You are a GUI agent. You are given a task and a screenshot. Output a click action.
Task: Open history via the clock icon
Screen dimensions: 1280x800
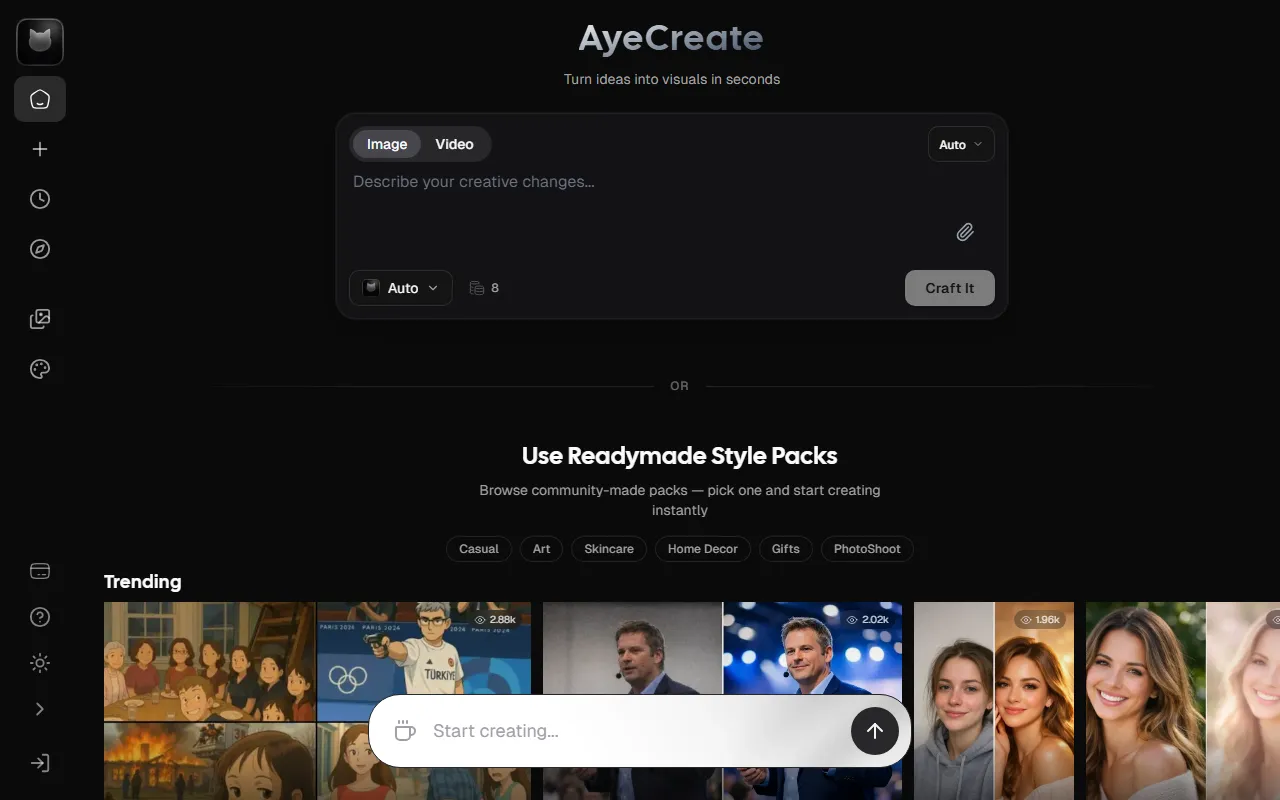[x=40, y=199]
